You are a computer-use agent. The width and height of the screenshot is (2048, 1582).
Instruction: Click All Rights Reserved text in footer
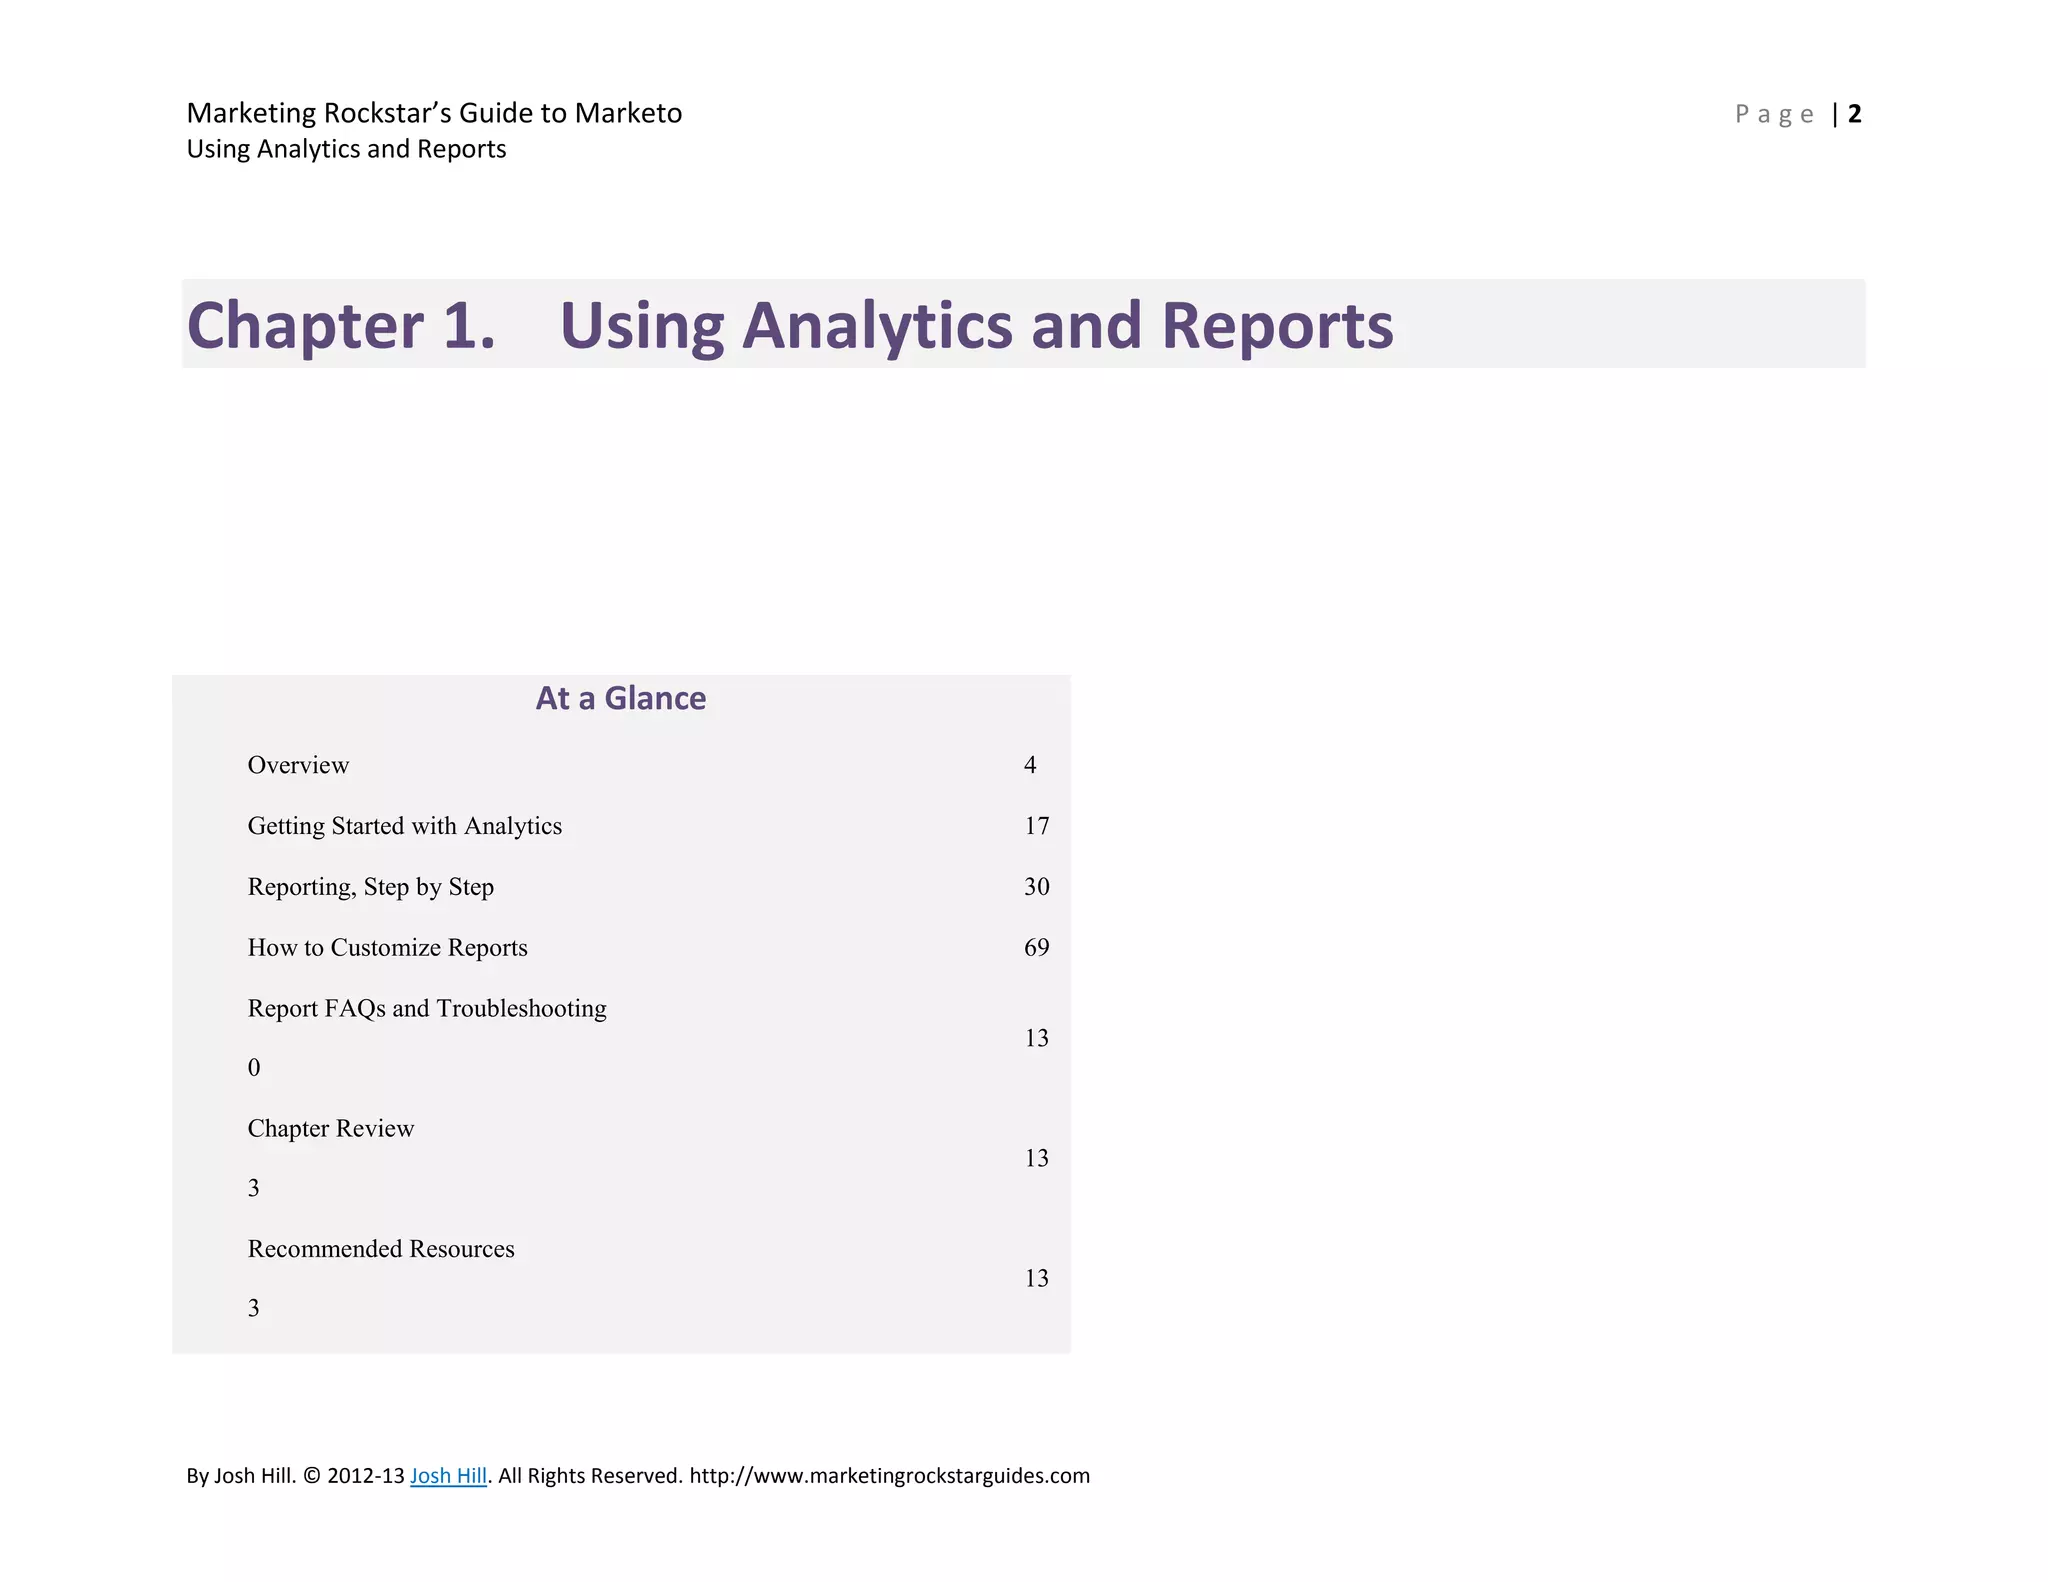click(590, 1475)
